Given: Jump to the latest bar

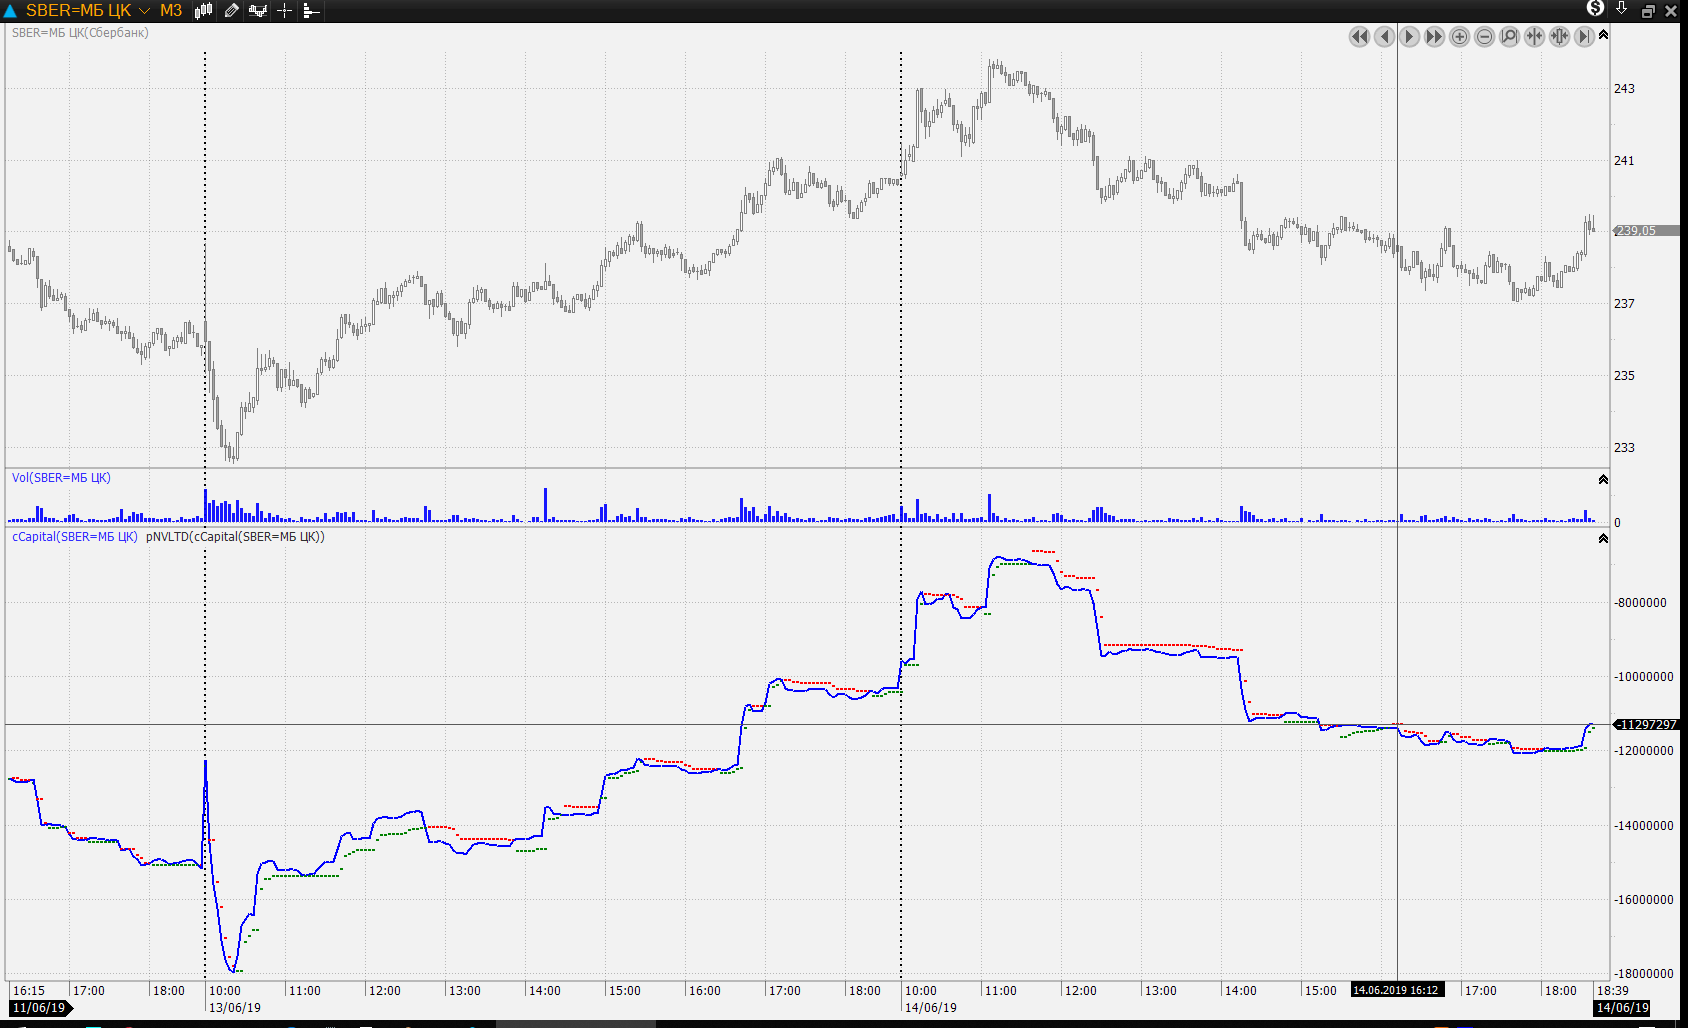Looking at the screenshot, I should point(1584,37).
